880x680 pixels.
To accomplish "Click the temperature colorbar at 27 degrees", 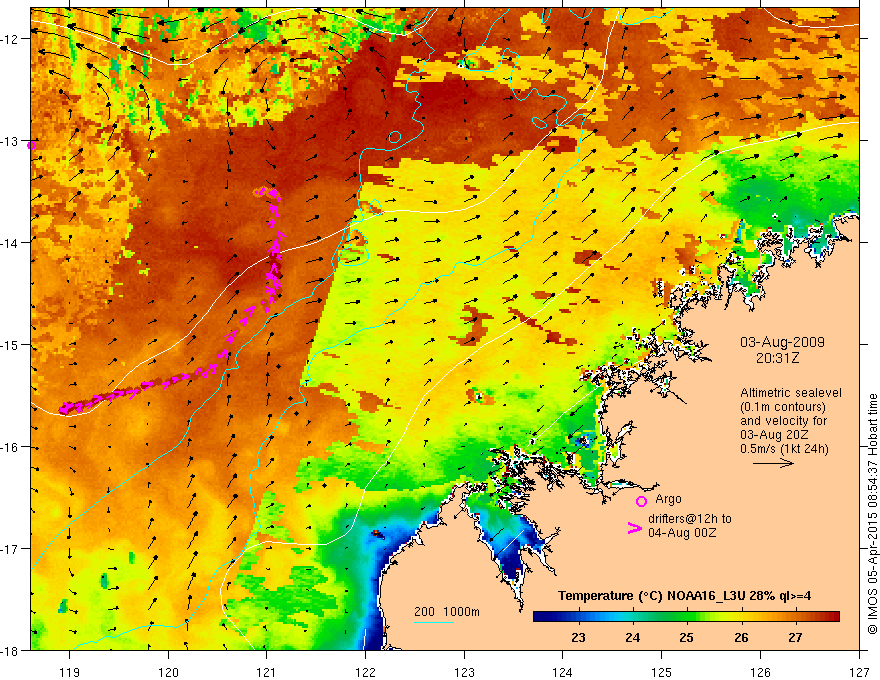I will pyautogui.click(x=795, y=617).
